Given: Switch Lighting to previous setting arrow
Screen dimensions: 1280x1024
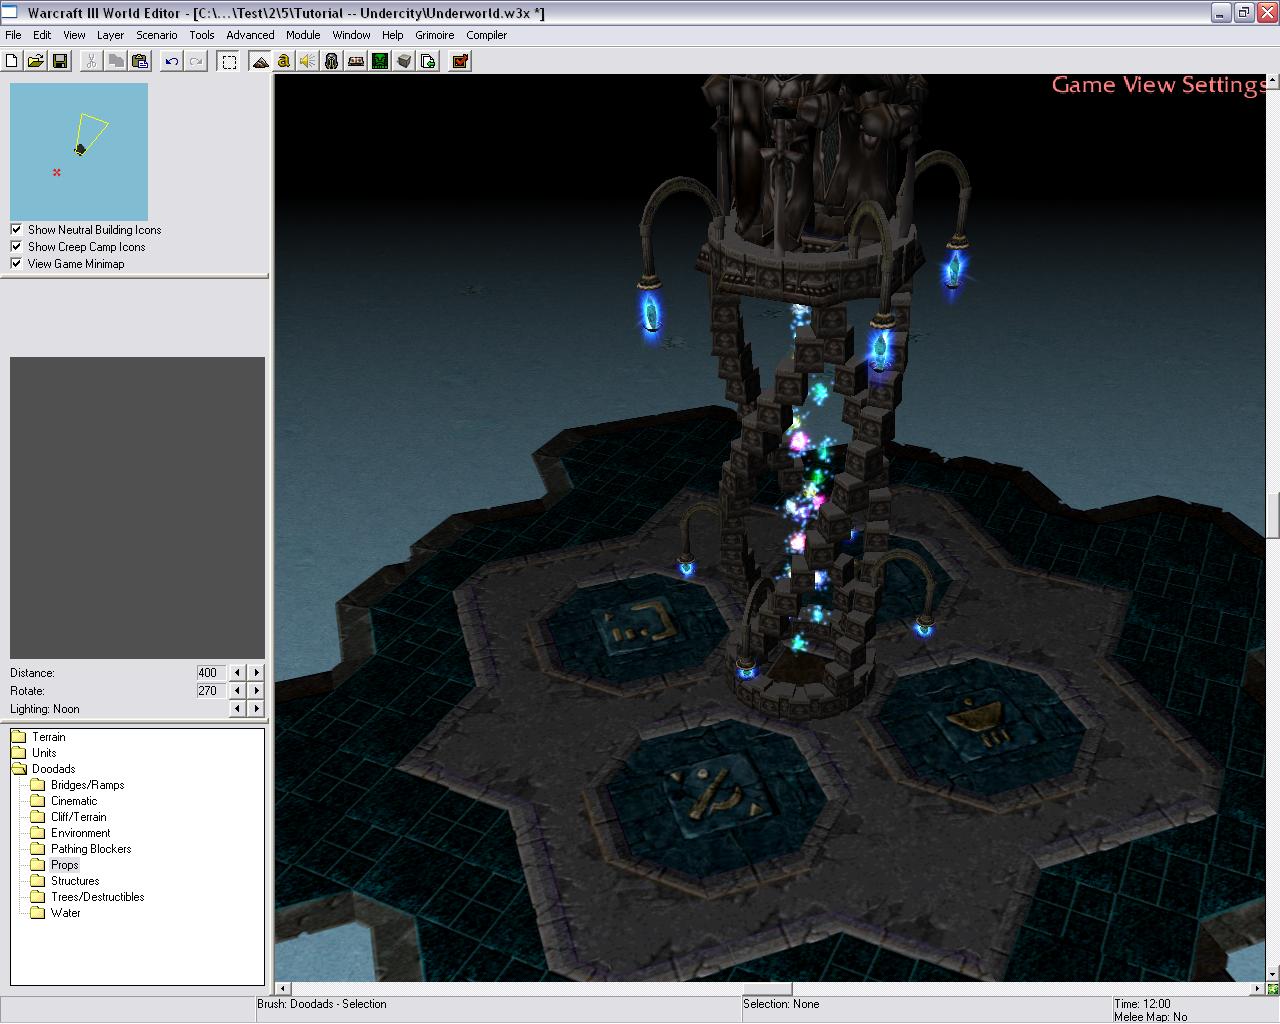Looking at the screenshot, I should tap(237, 709).
